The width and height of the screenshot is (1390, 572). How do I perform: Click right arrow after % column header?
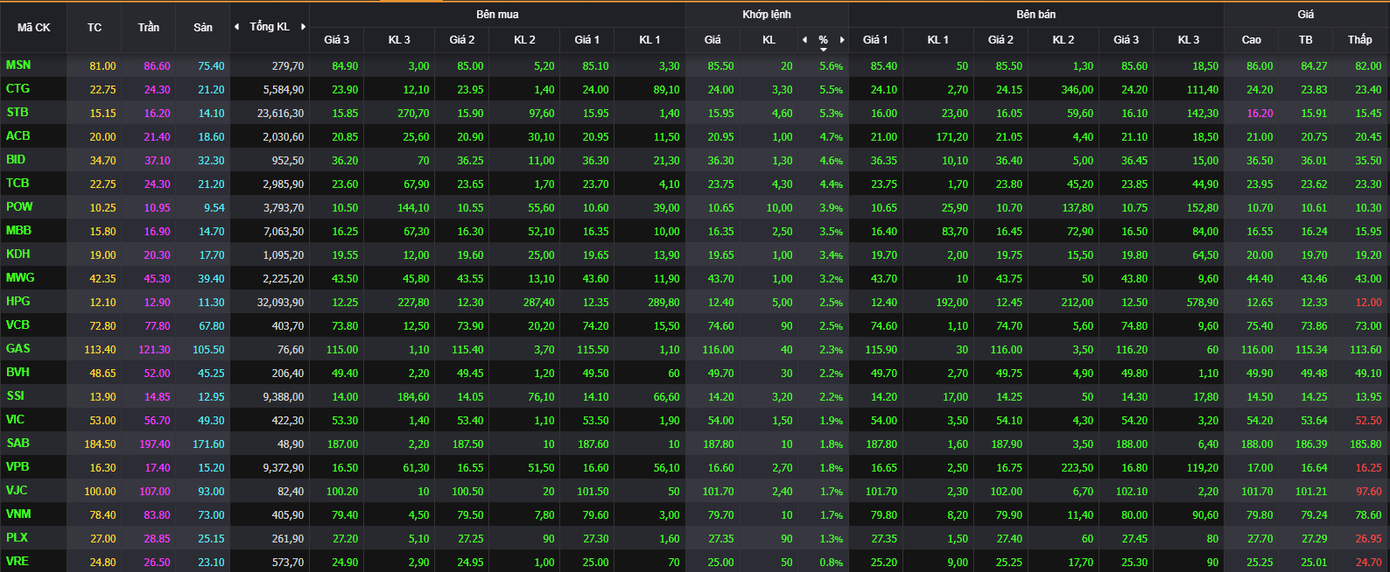click(x=842, y=40)
